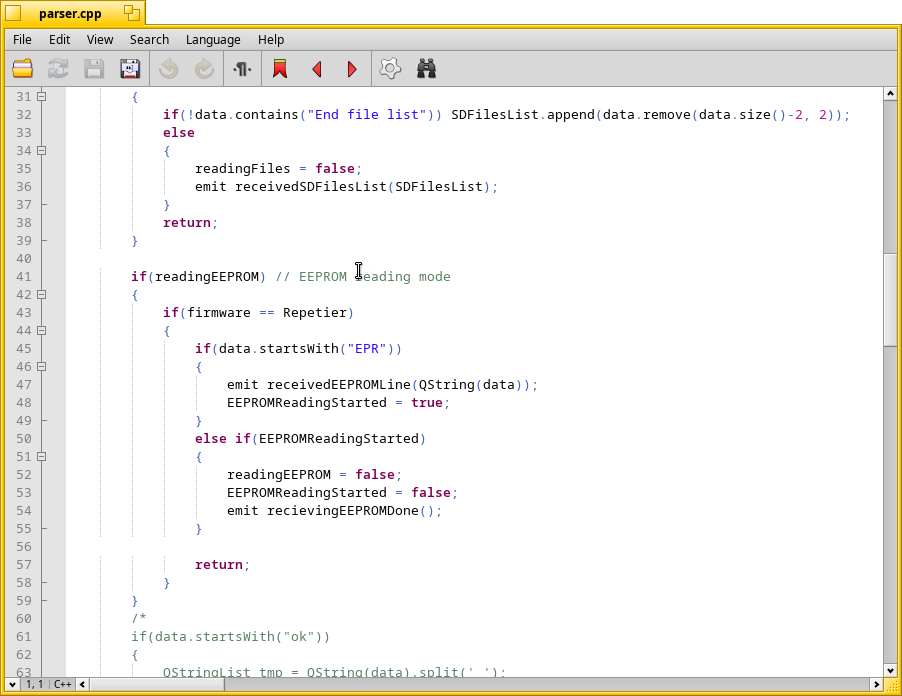The height and width of the screenshot is (696, 902).
Task: Open the View menu
Action: [x=100, y=40]
